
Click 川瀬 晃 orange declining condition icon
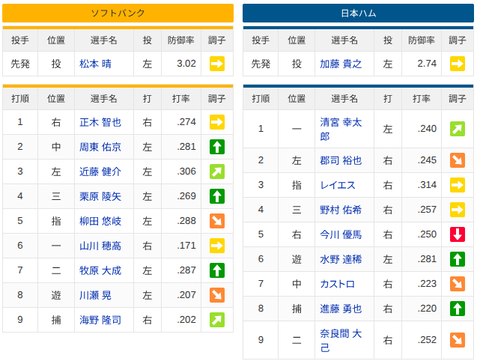(217, 295)
